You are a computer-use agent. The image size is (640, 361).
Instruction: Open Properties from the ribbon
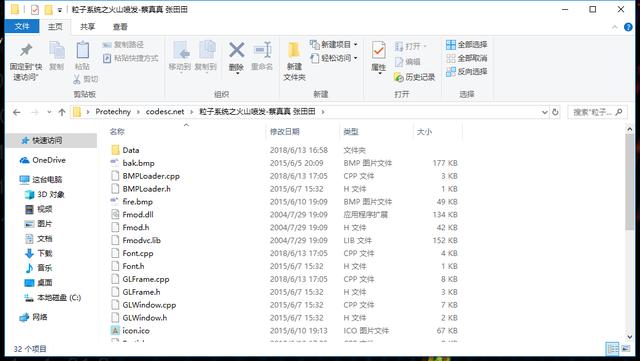[x=378, y=57]
